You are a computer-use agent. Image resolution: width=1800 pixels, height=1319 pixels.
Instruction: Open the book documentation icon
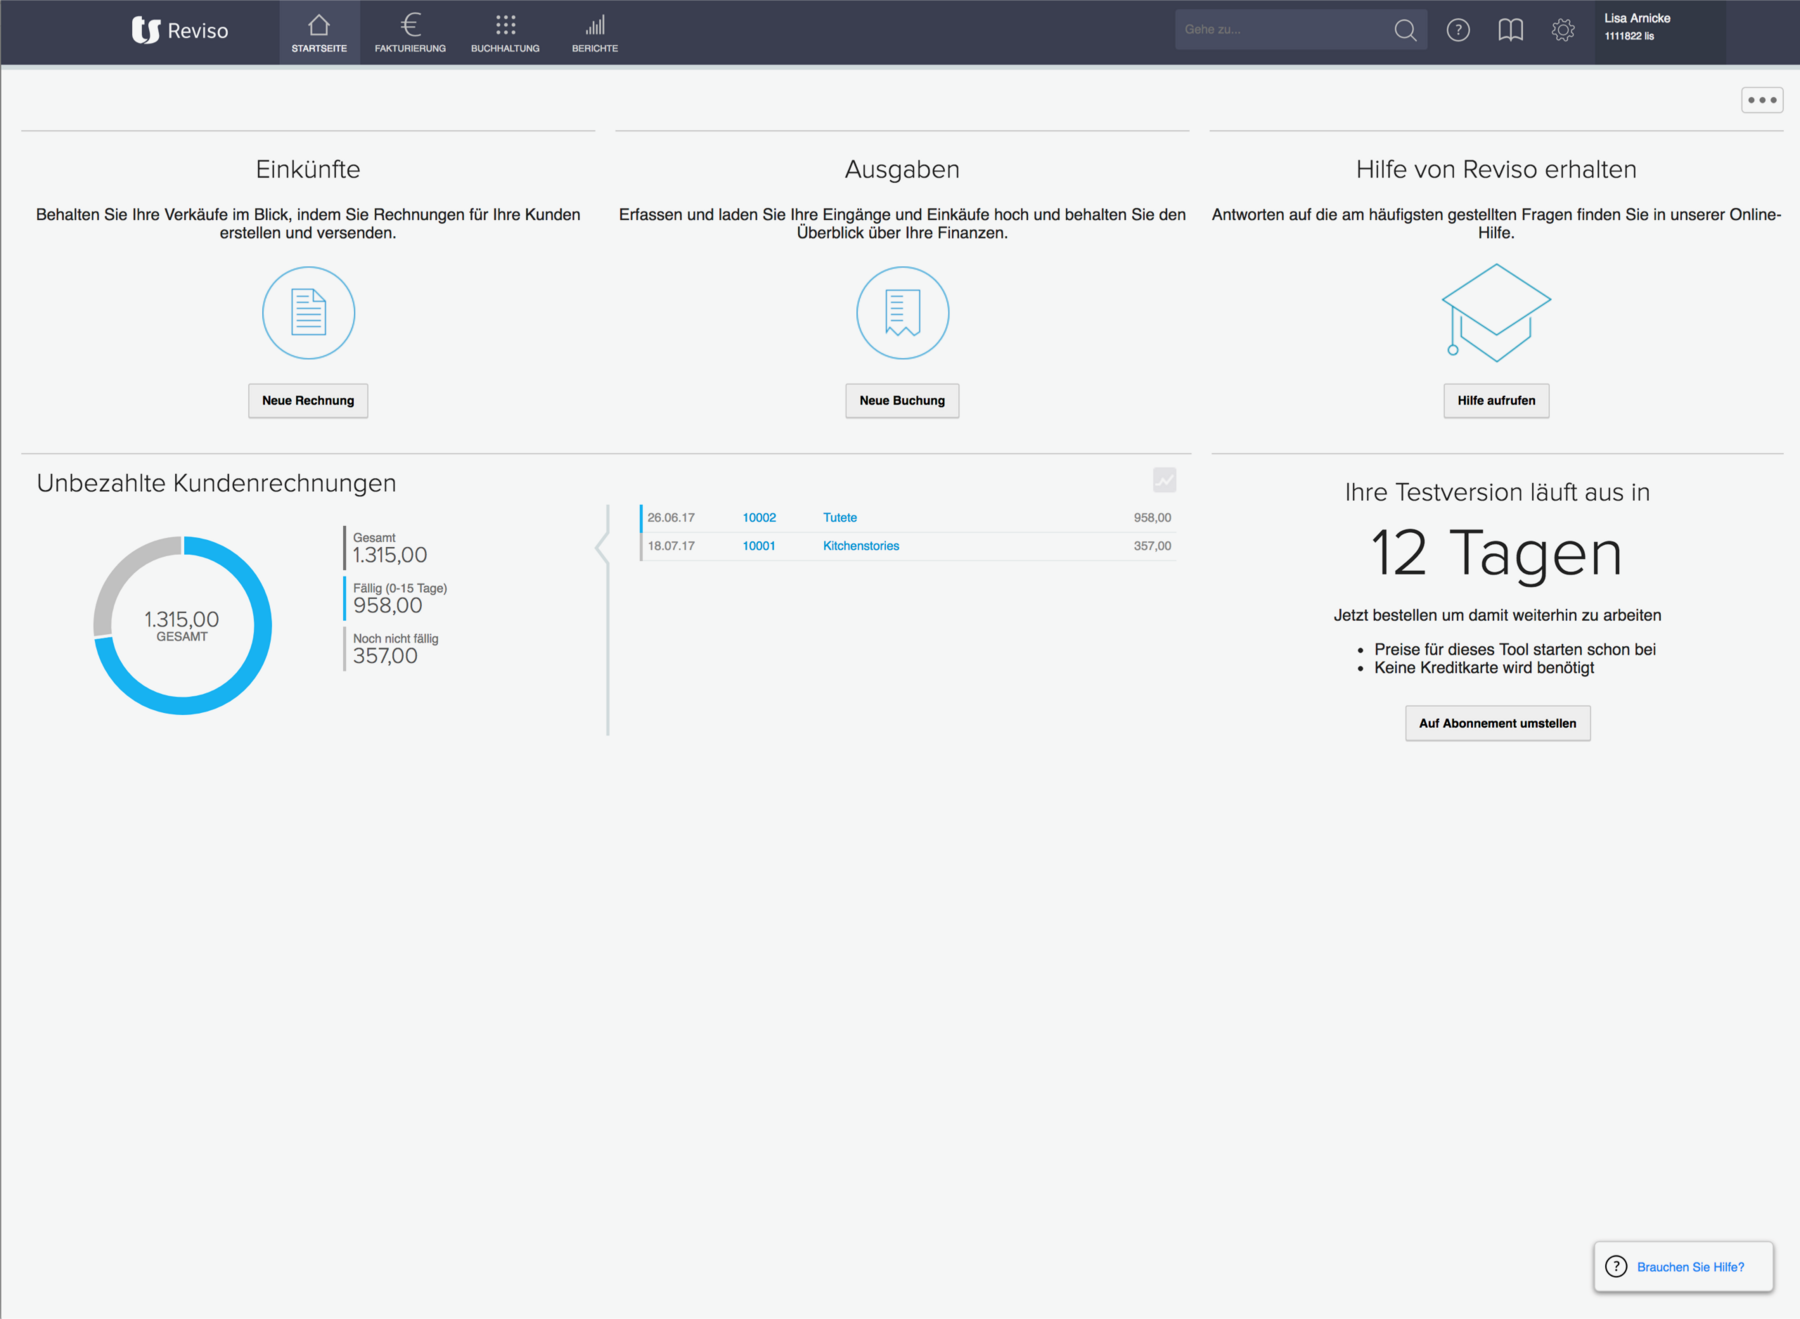coord(1511,30)
